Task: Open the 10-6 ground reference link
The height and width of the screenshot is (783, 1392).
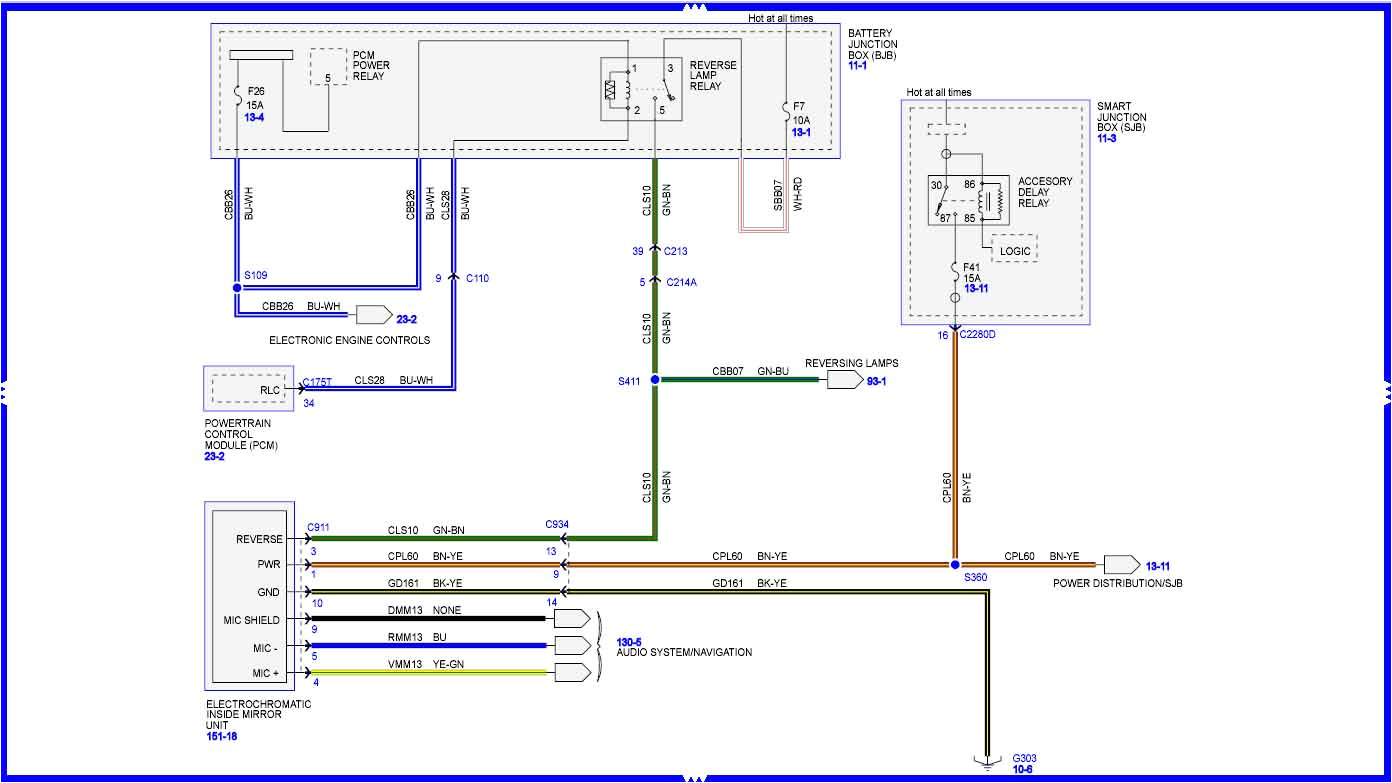Action: (1022, 769)
